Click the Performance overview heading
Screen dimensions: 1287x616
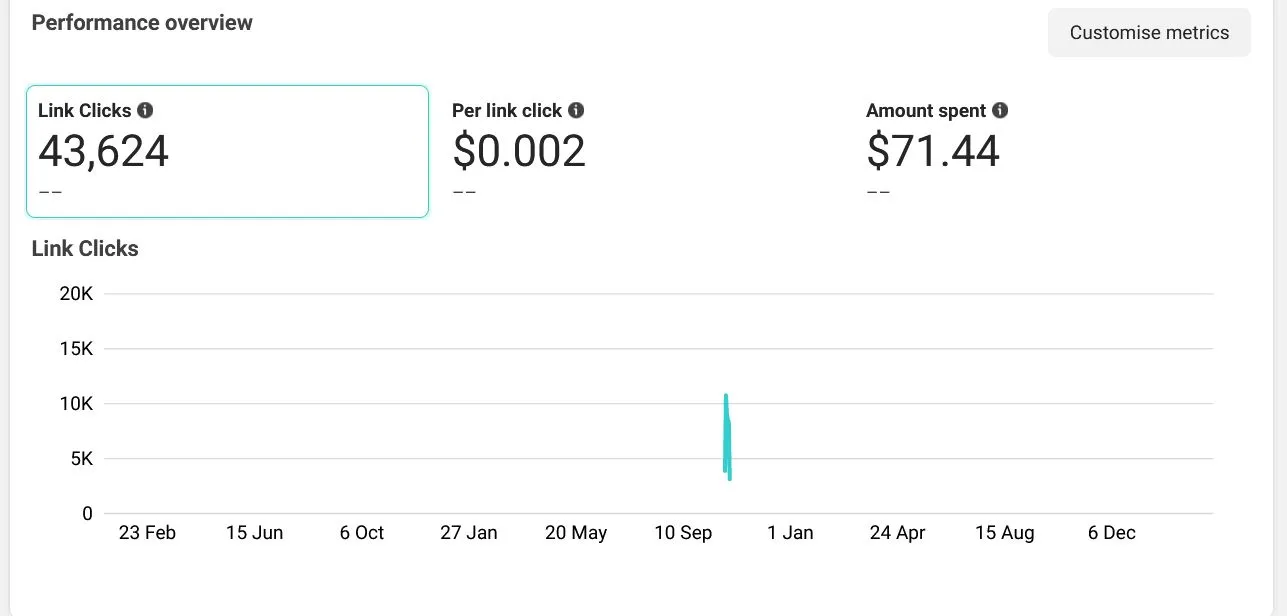(x=142, y=23)
